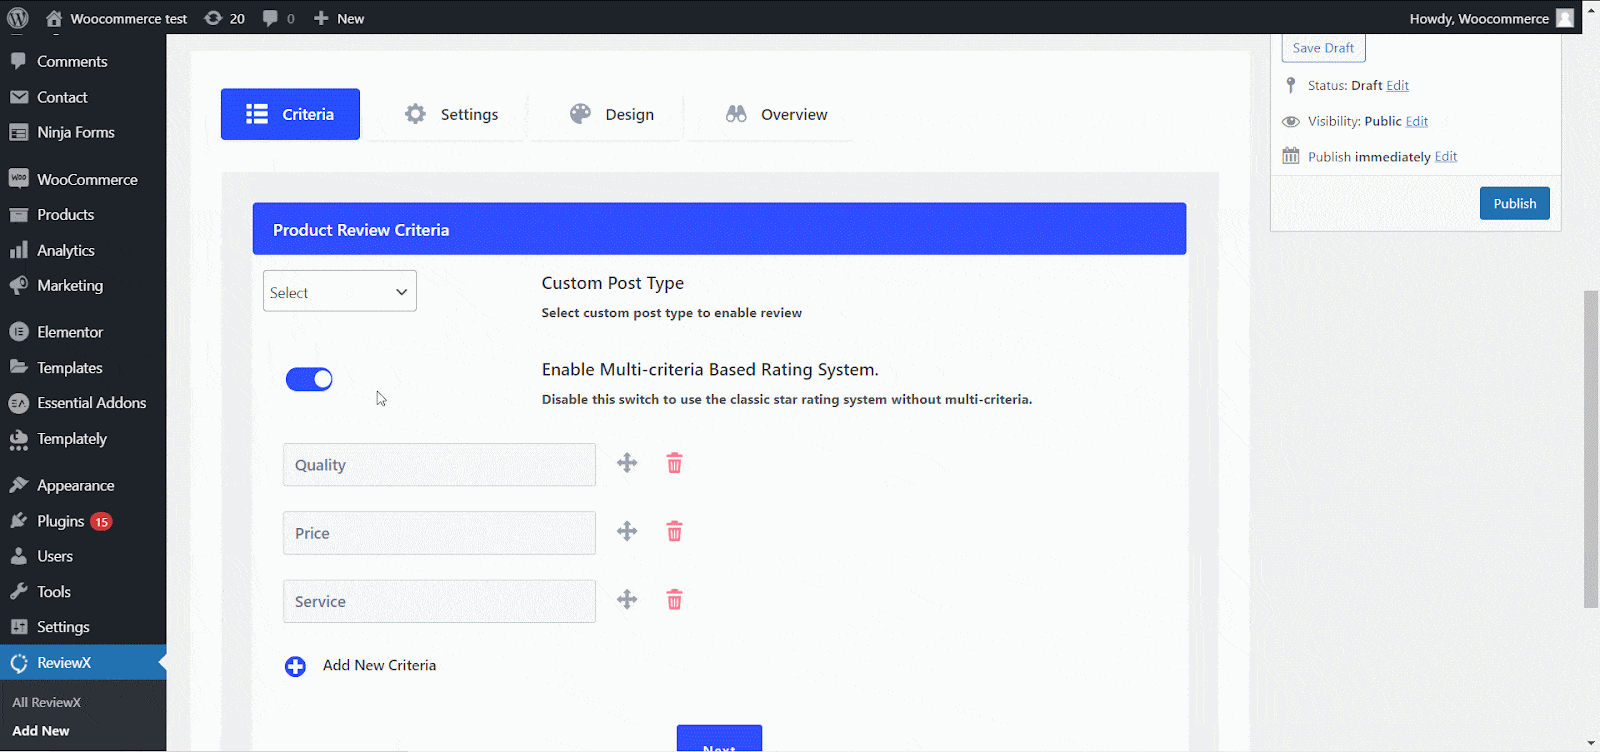Image resolution: width=1600 pixels, height=752 pixels.
Task: Delete the Price criteria with trash icon
Action: [675, 531]
